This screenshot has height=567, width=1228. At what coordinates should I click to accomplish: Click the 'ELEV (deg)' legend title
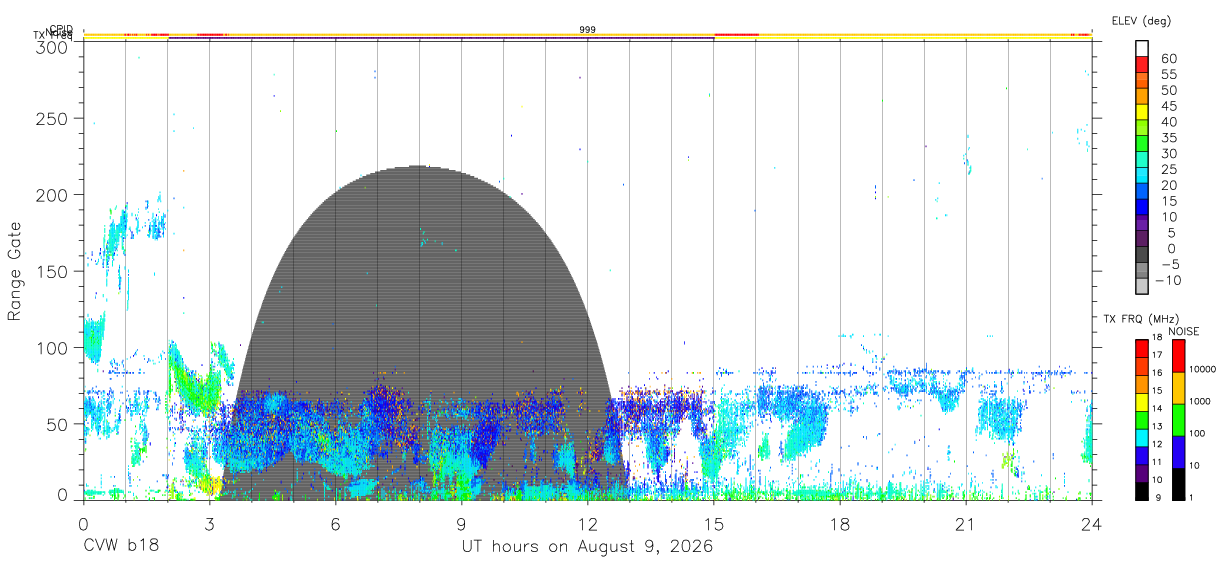[1141, 20]
